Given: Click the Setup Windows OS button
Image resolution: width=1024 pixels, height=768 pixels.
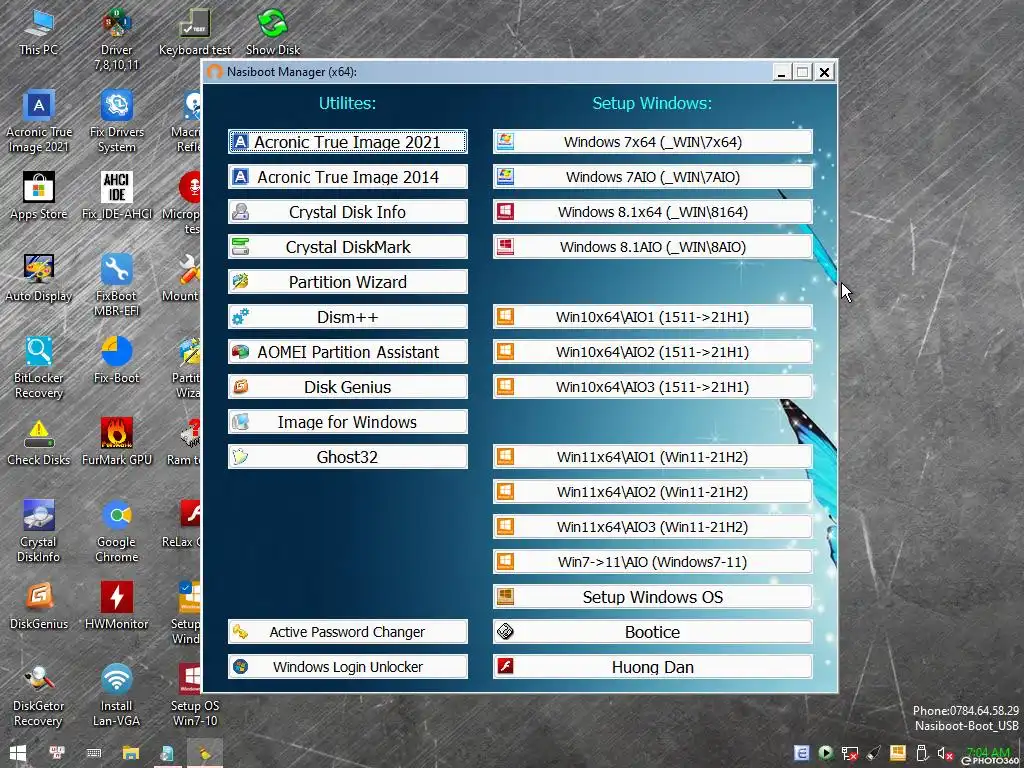Looking at the screenshot, I should [652, 597].
